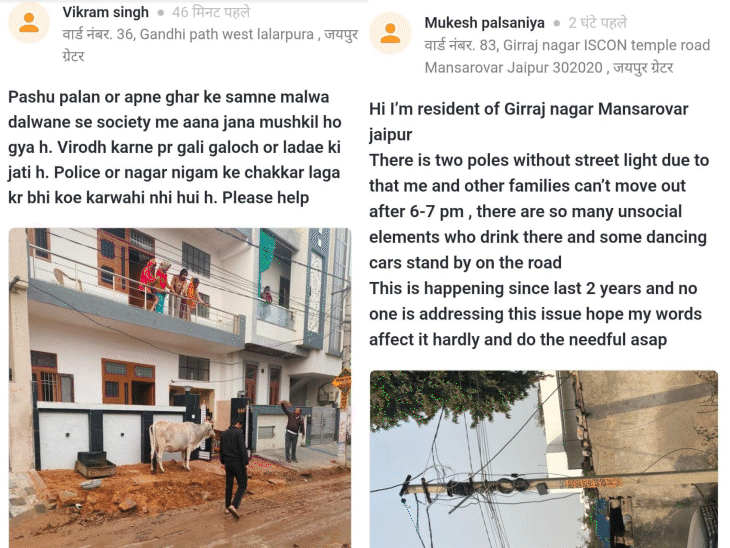730x548 pixels.
Task: Open the cow and street photo
Action: 180,388
